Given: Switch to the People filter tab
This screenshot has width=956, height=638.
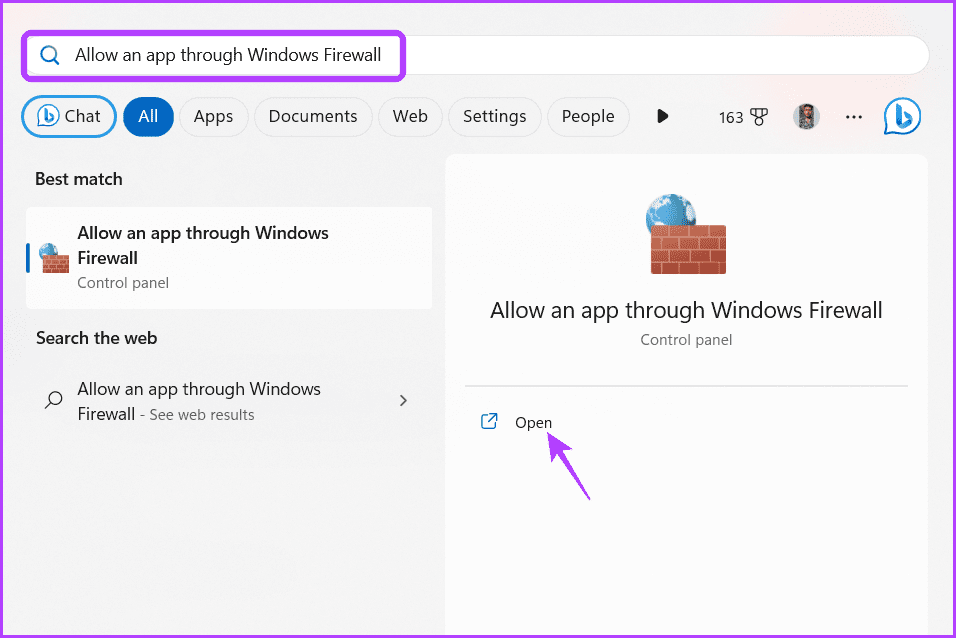Looking at the screenshot, I should (x=588, y=116).
